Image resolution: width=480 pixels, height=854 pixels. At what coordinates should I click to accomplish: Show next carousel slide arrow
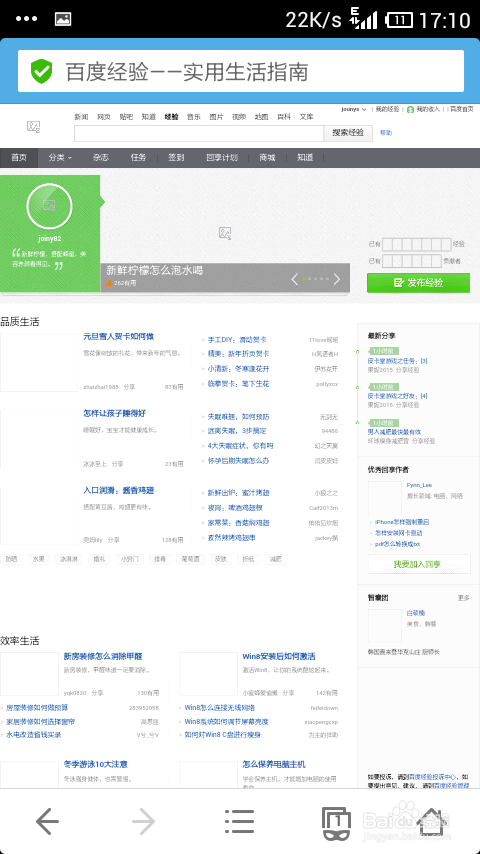click(x=337, y=279)
